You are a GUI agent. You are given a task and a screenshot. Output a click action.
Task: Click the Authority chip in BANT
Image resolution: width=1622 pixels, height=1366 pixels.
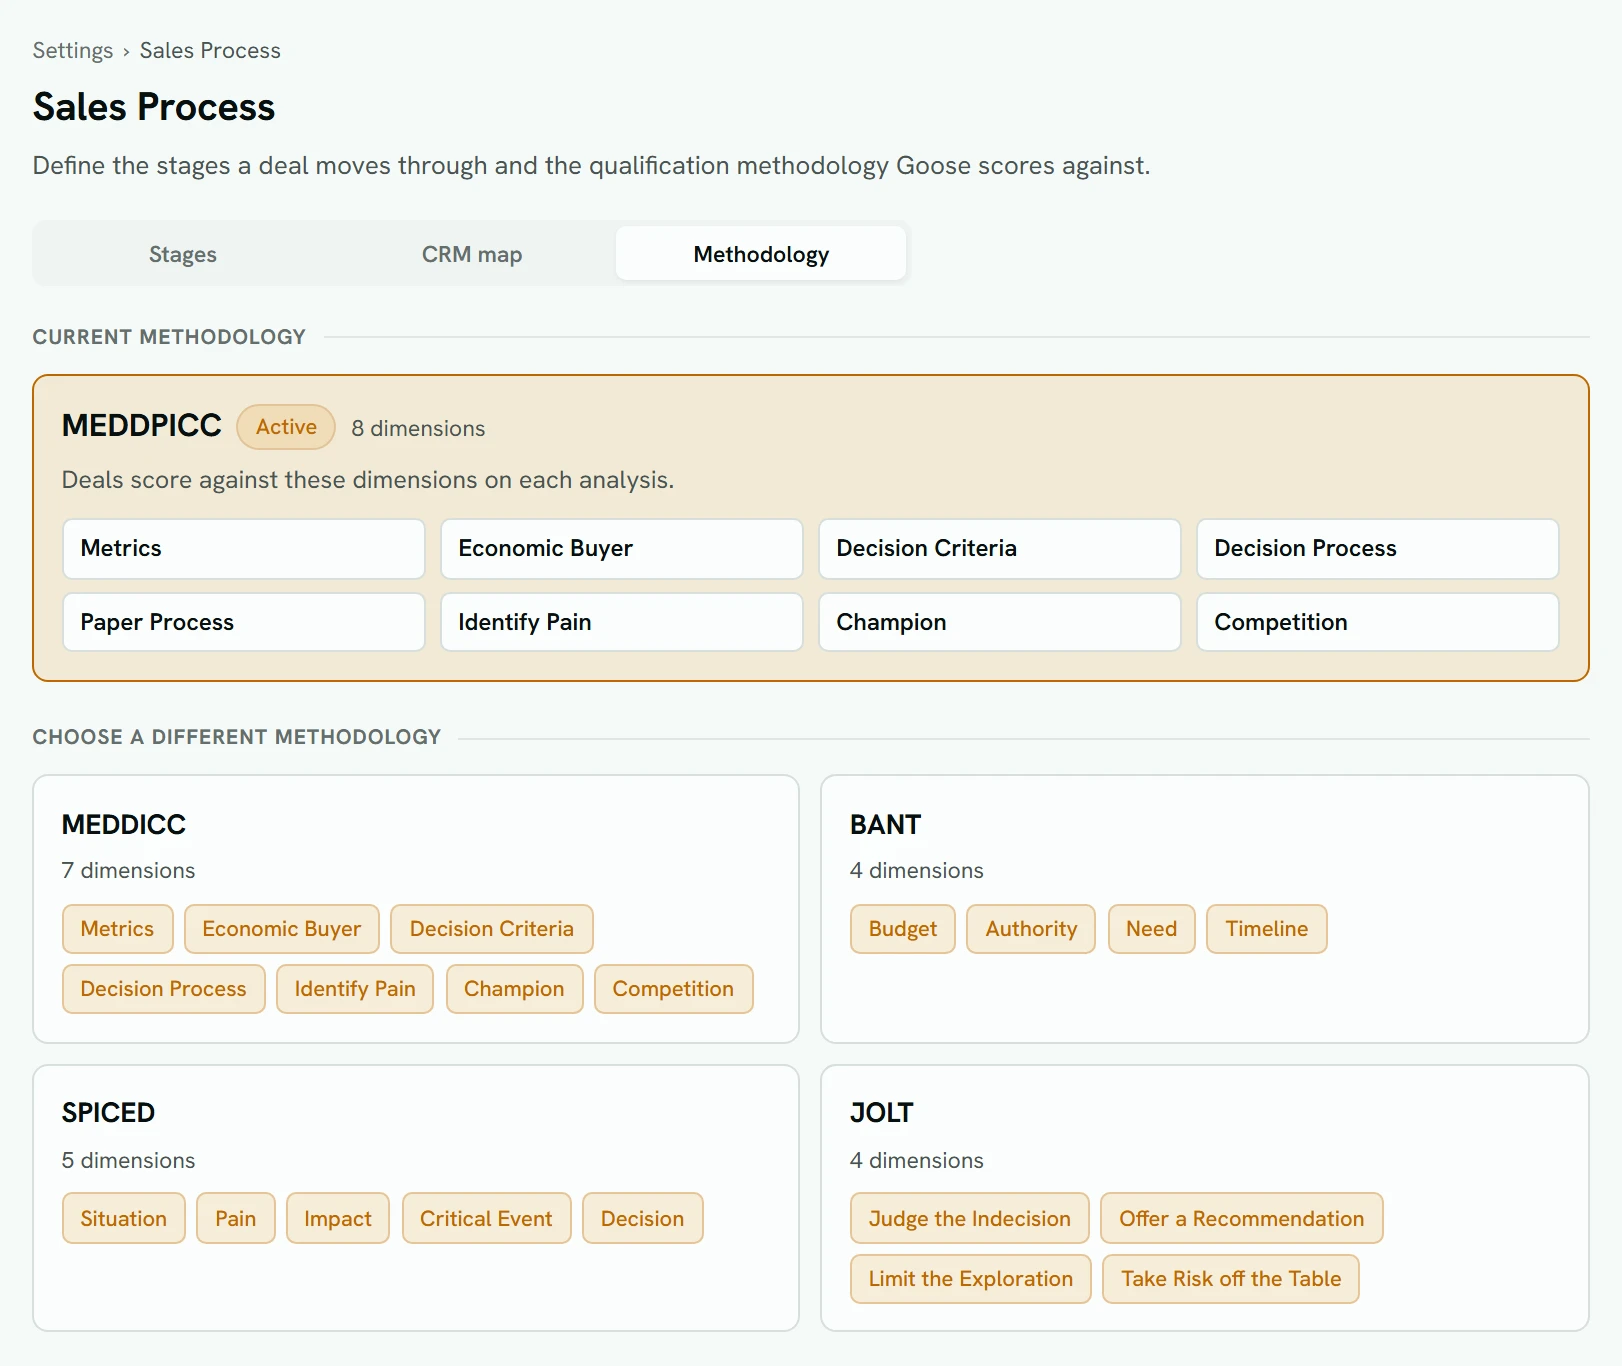coord(1031,929)
